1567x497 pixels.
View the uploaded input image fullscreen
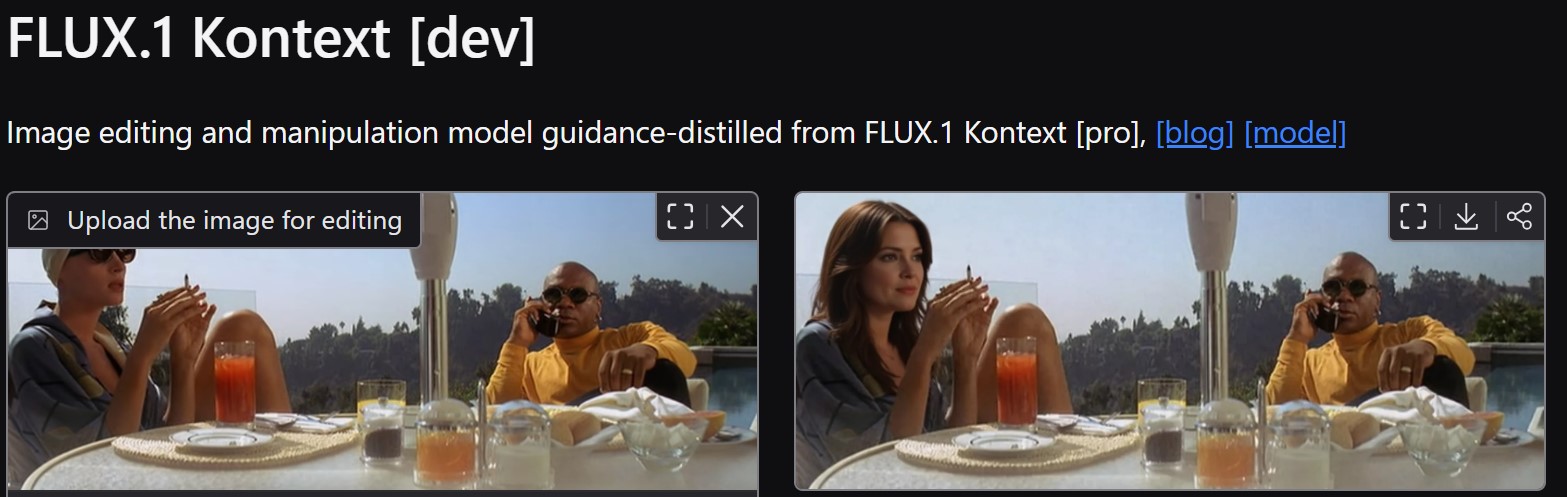click(680, 217)
